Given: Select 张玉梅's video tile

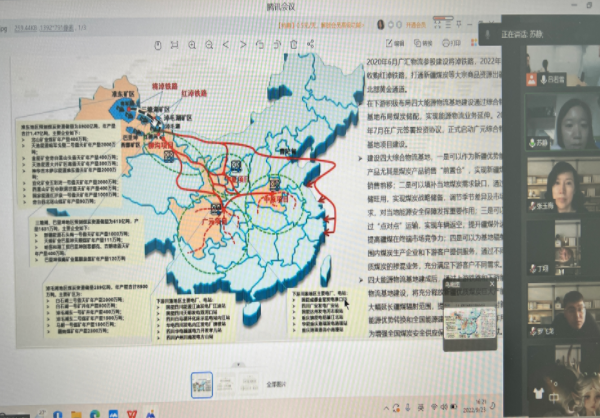Looking at the screenshot, I should [x=563, y=186].
